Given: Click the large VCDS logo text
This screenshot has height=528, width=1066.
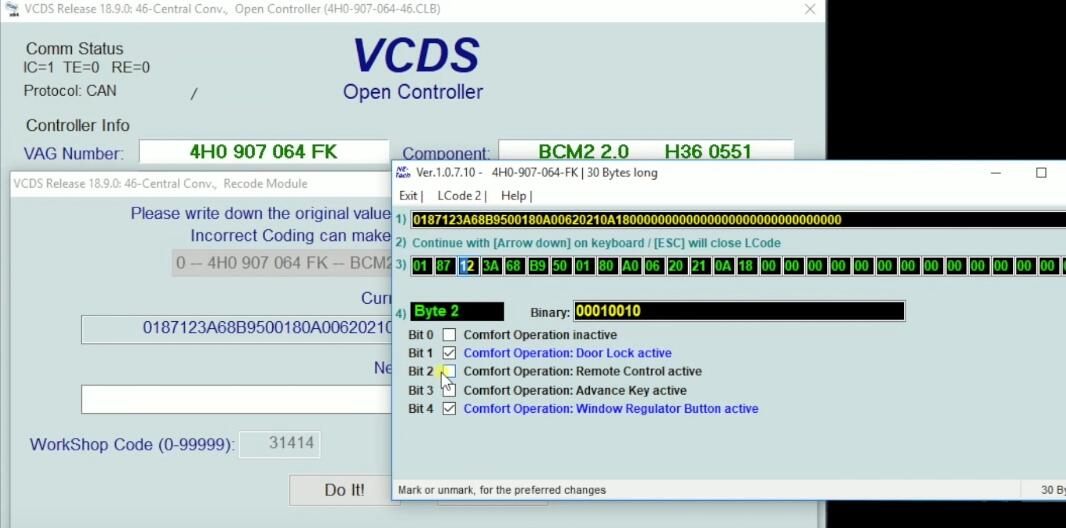Looking at the screenshot, I should [416, 55].
